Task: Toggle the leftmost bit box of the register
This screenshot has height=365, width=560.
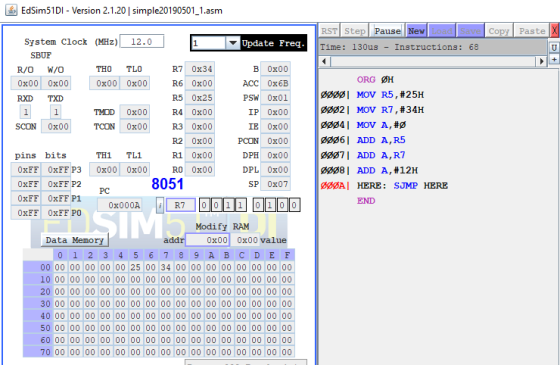Action: (x=204, y=205)
